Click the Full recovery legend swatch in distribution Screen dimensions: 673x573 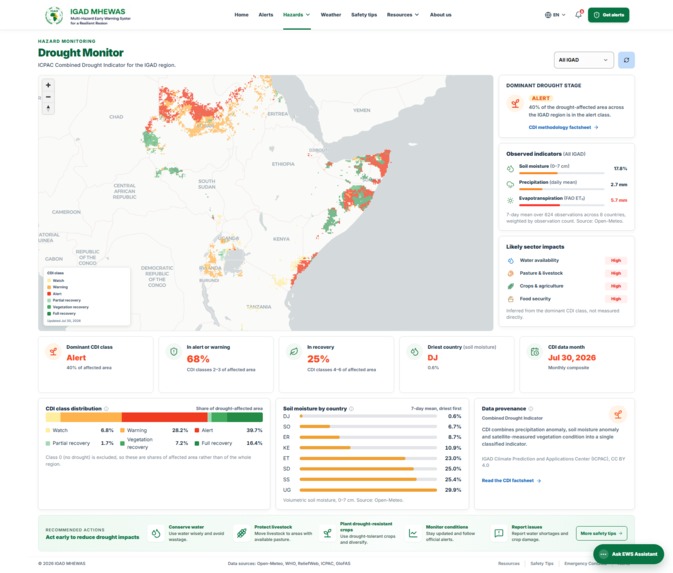(197, 443)
